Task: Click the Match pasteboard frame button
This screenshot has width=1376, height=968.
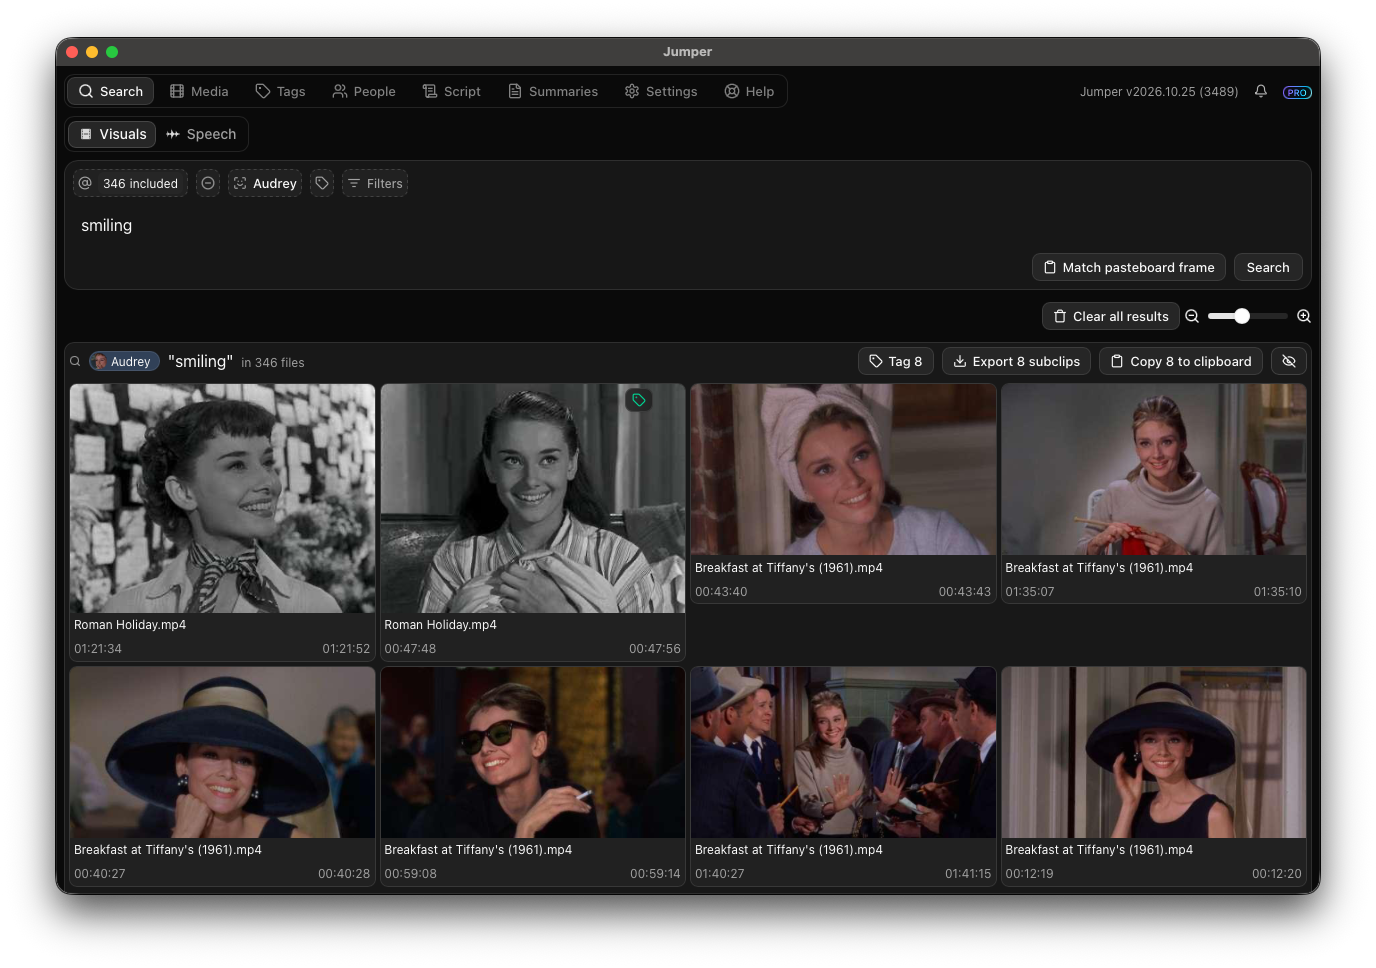Action: (1129, 267)
